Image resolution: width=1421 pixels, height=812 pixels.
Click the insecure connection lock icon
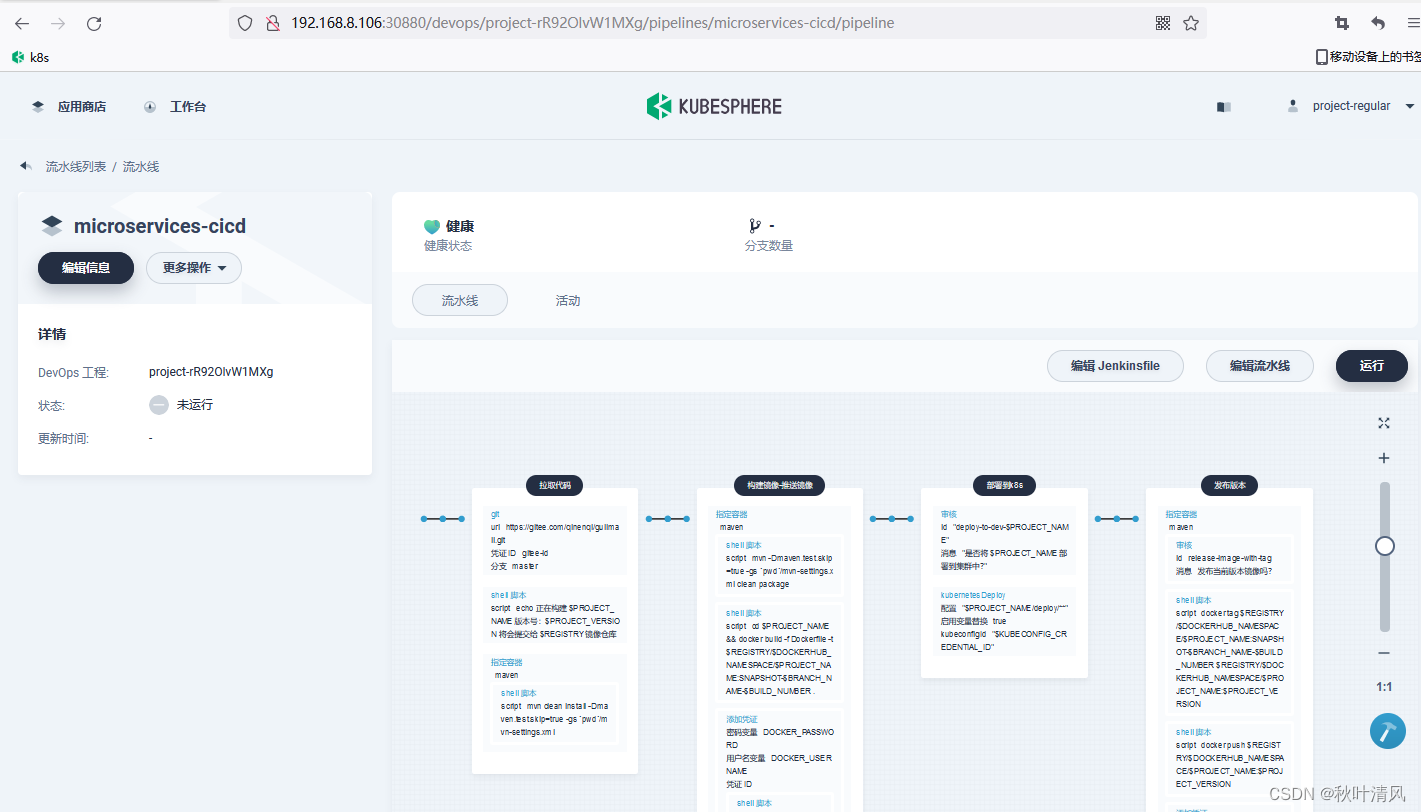tap(271, 23)
